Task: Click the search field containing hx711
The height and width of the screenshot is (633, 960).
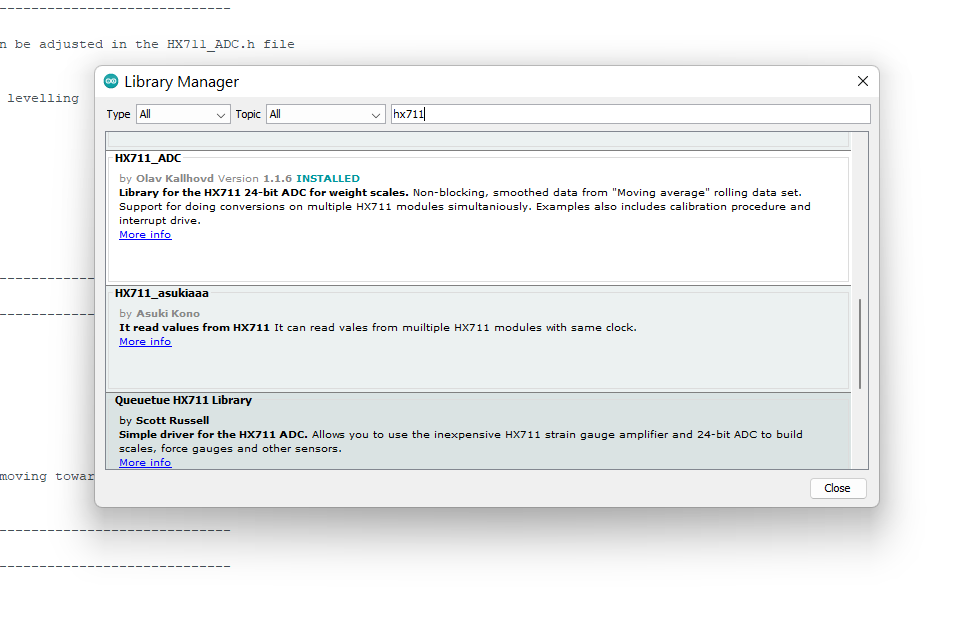Action: coord(630,114)
